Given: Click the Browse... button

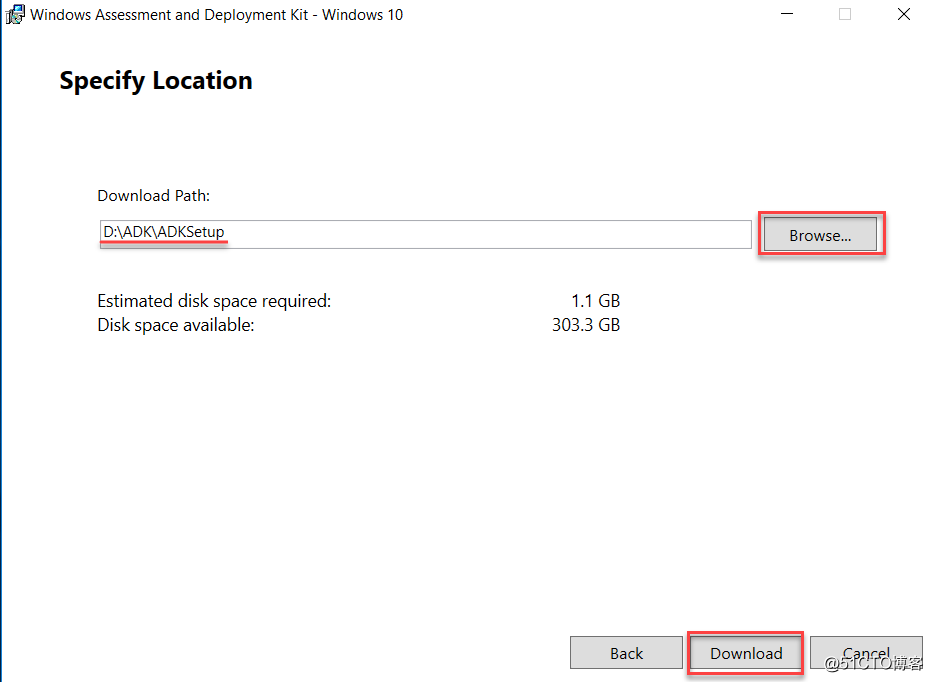Looking at the screenshot, I should coord(820,235).
